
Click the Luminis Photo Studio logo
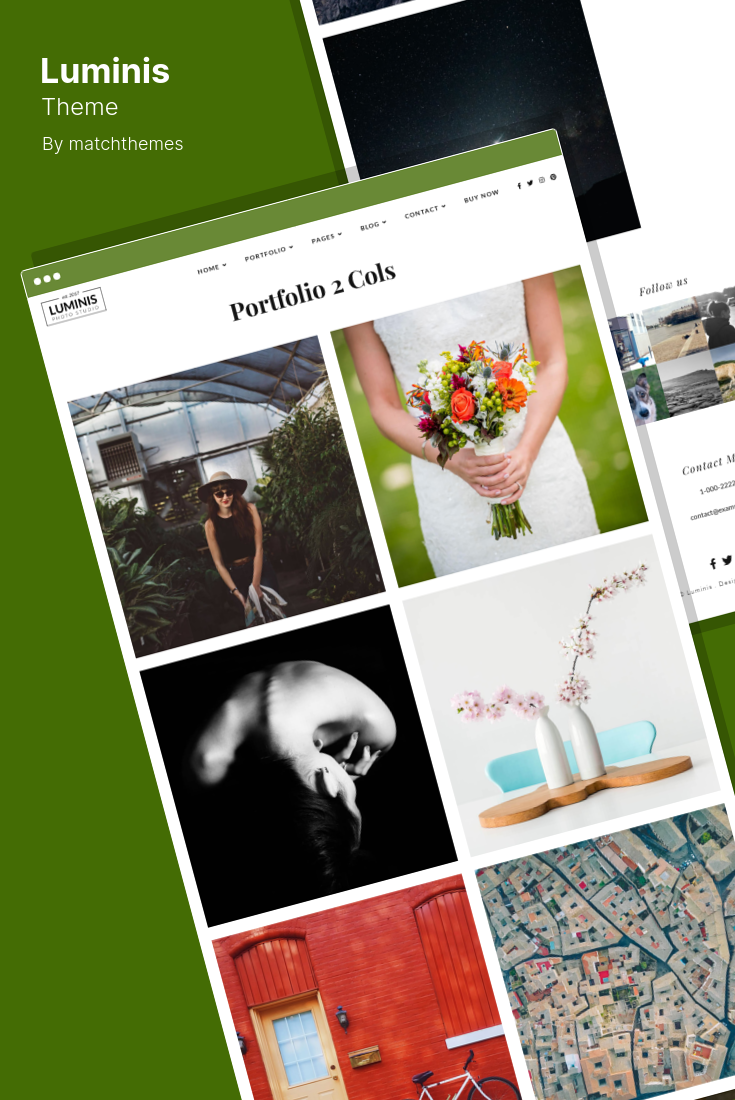(x=74, y=306)
